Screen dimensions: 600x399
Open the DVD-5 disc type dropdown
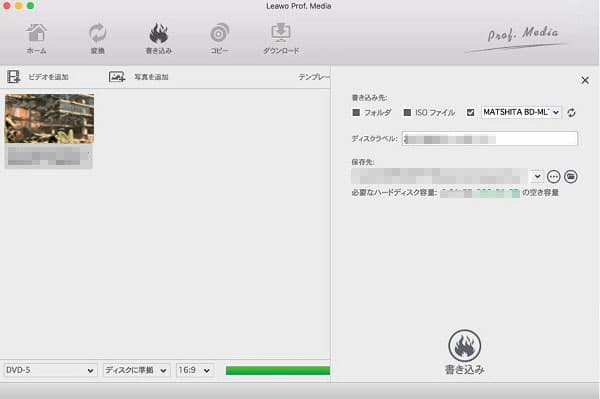[50, 370]
